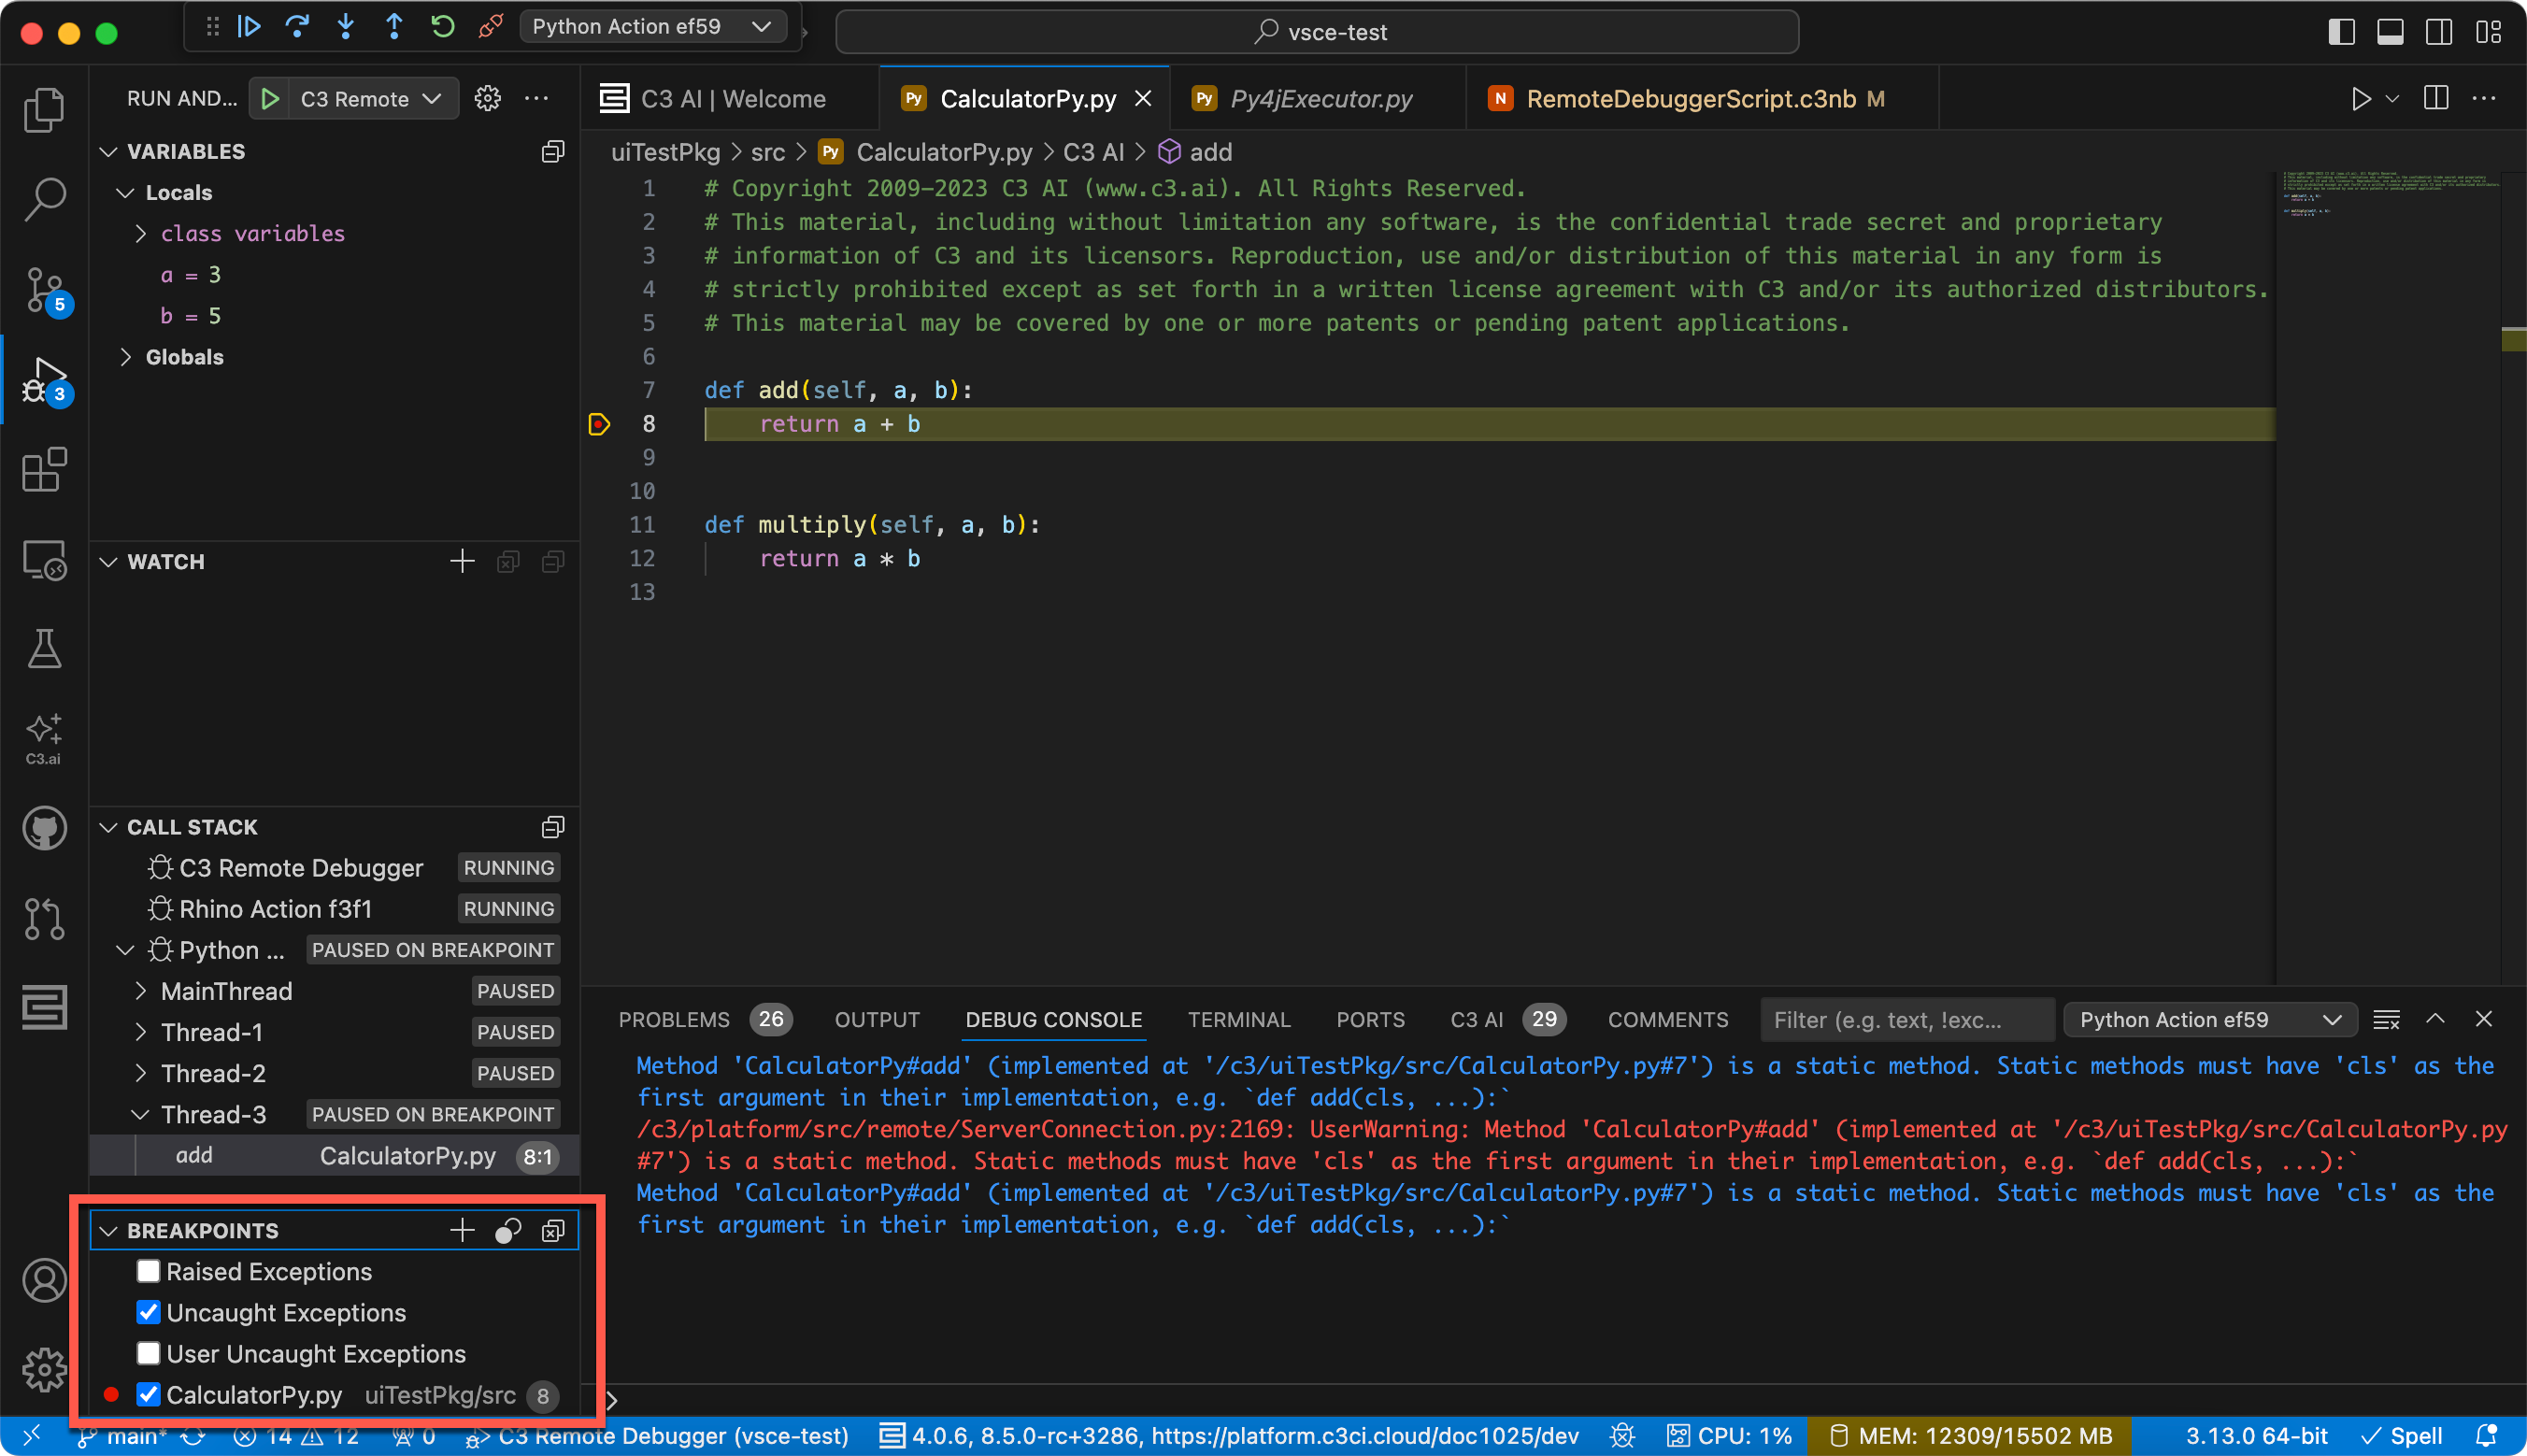Toggle activate breakpoints icon in Breakpoints header
This screenshot has width=2527, height=1456.
(508, 1231)
